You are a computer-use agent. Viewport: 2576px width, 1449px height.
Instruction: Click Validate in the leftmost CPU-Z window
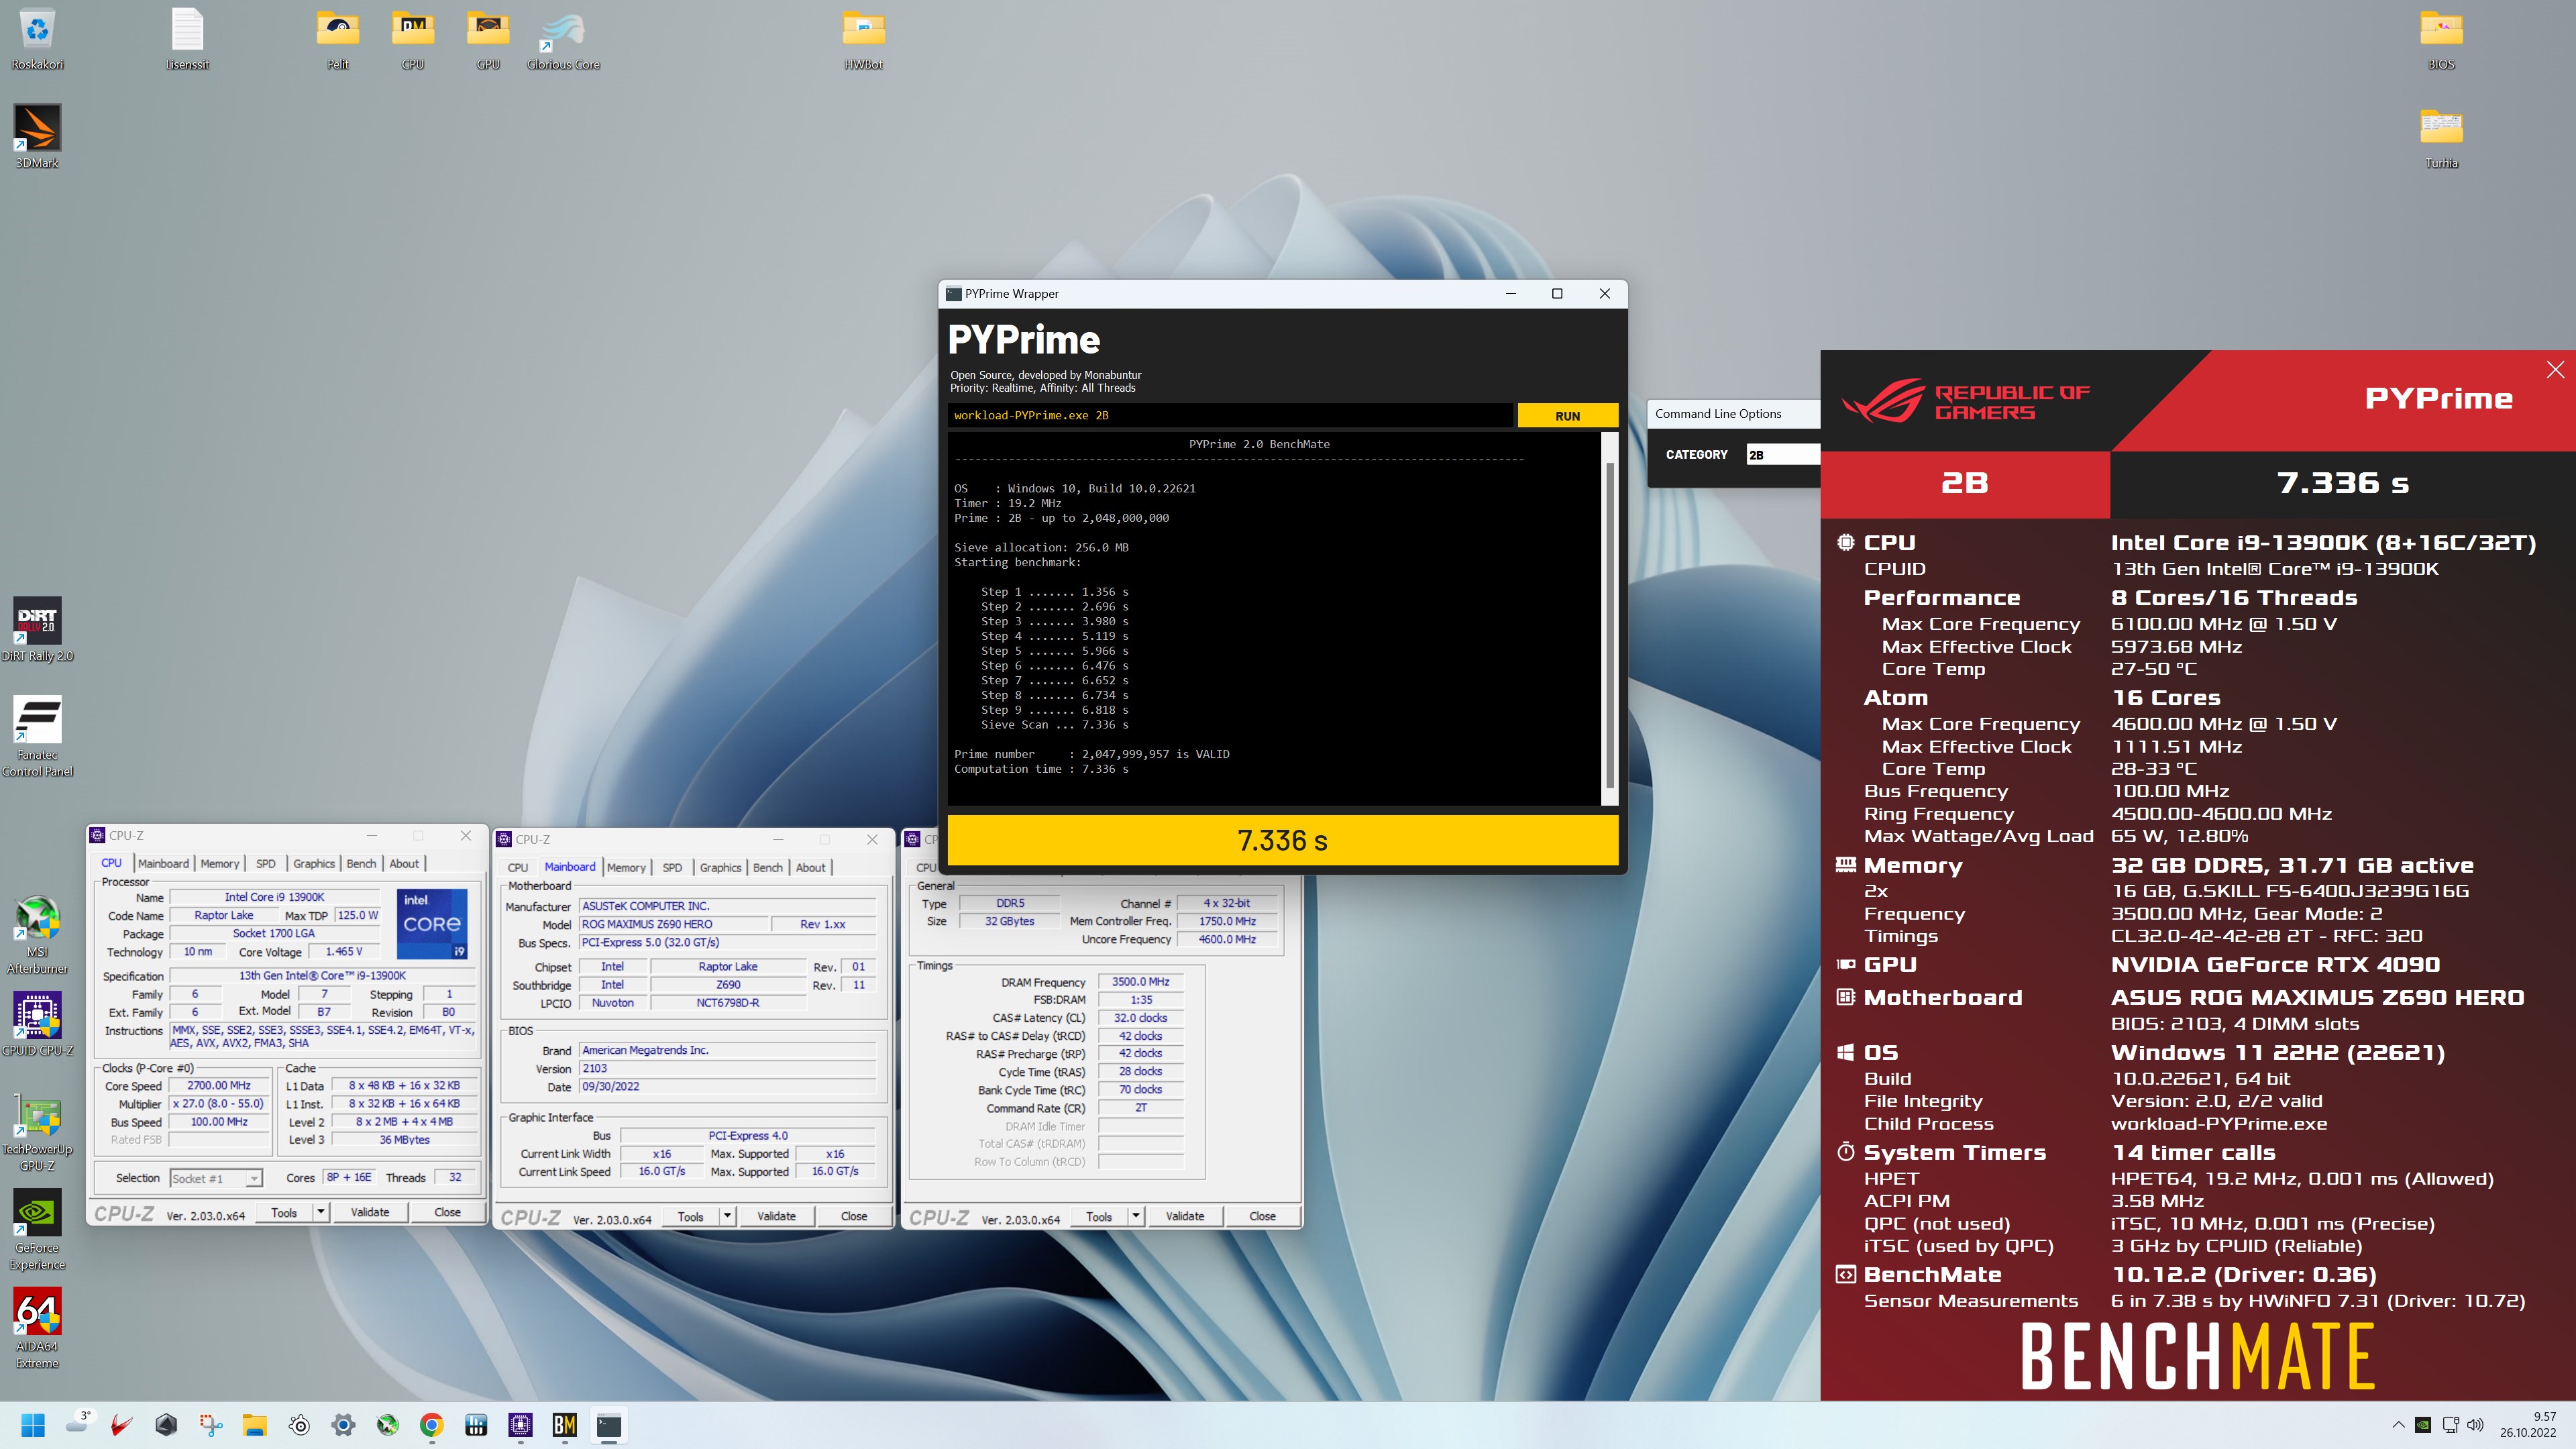tap(370, 1212)
